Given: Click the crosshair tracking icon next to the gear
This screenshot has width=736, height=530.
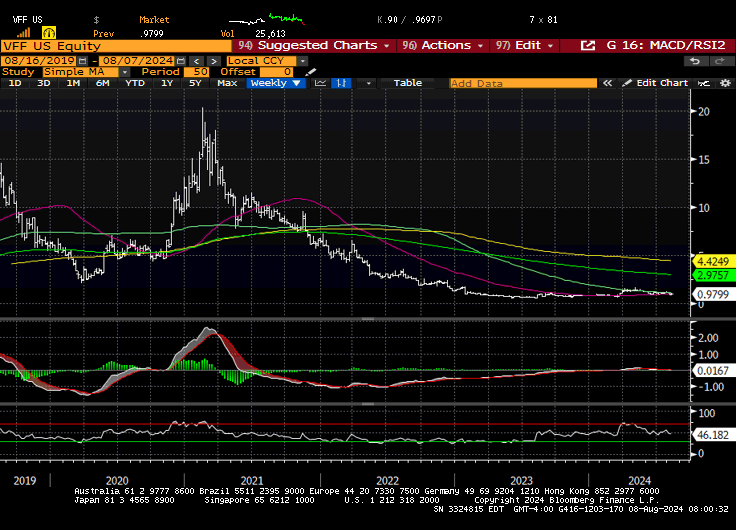Looking at the screenshot, I should pos(704,83).
